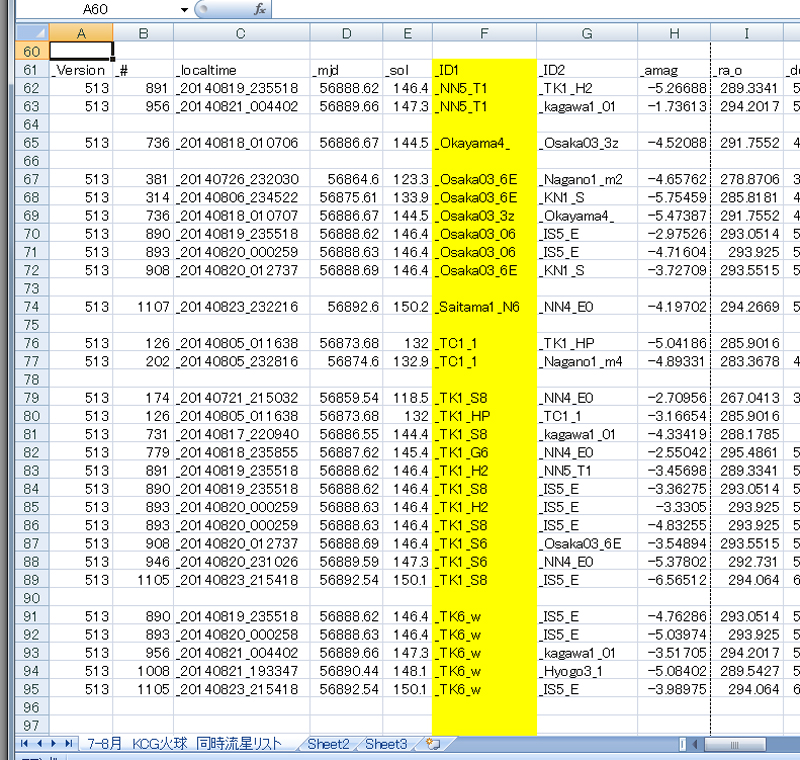Click the _mjd header cell
This screenshot has width=800, height=760.
click(346, 70)
